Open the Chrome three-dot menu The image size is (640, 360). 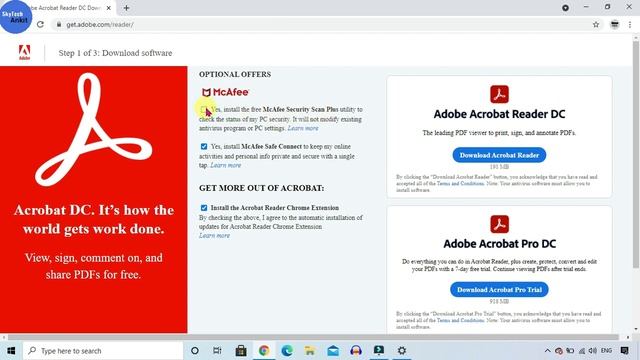click(x=630, y=24)
